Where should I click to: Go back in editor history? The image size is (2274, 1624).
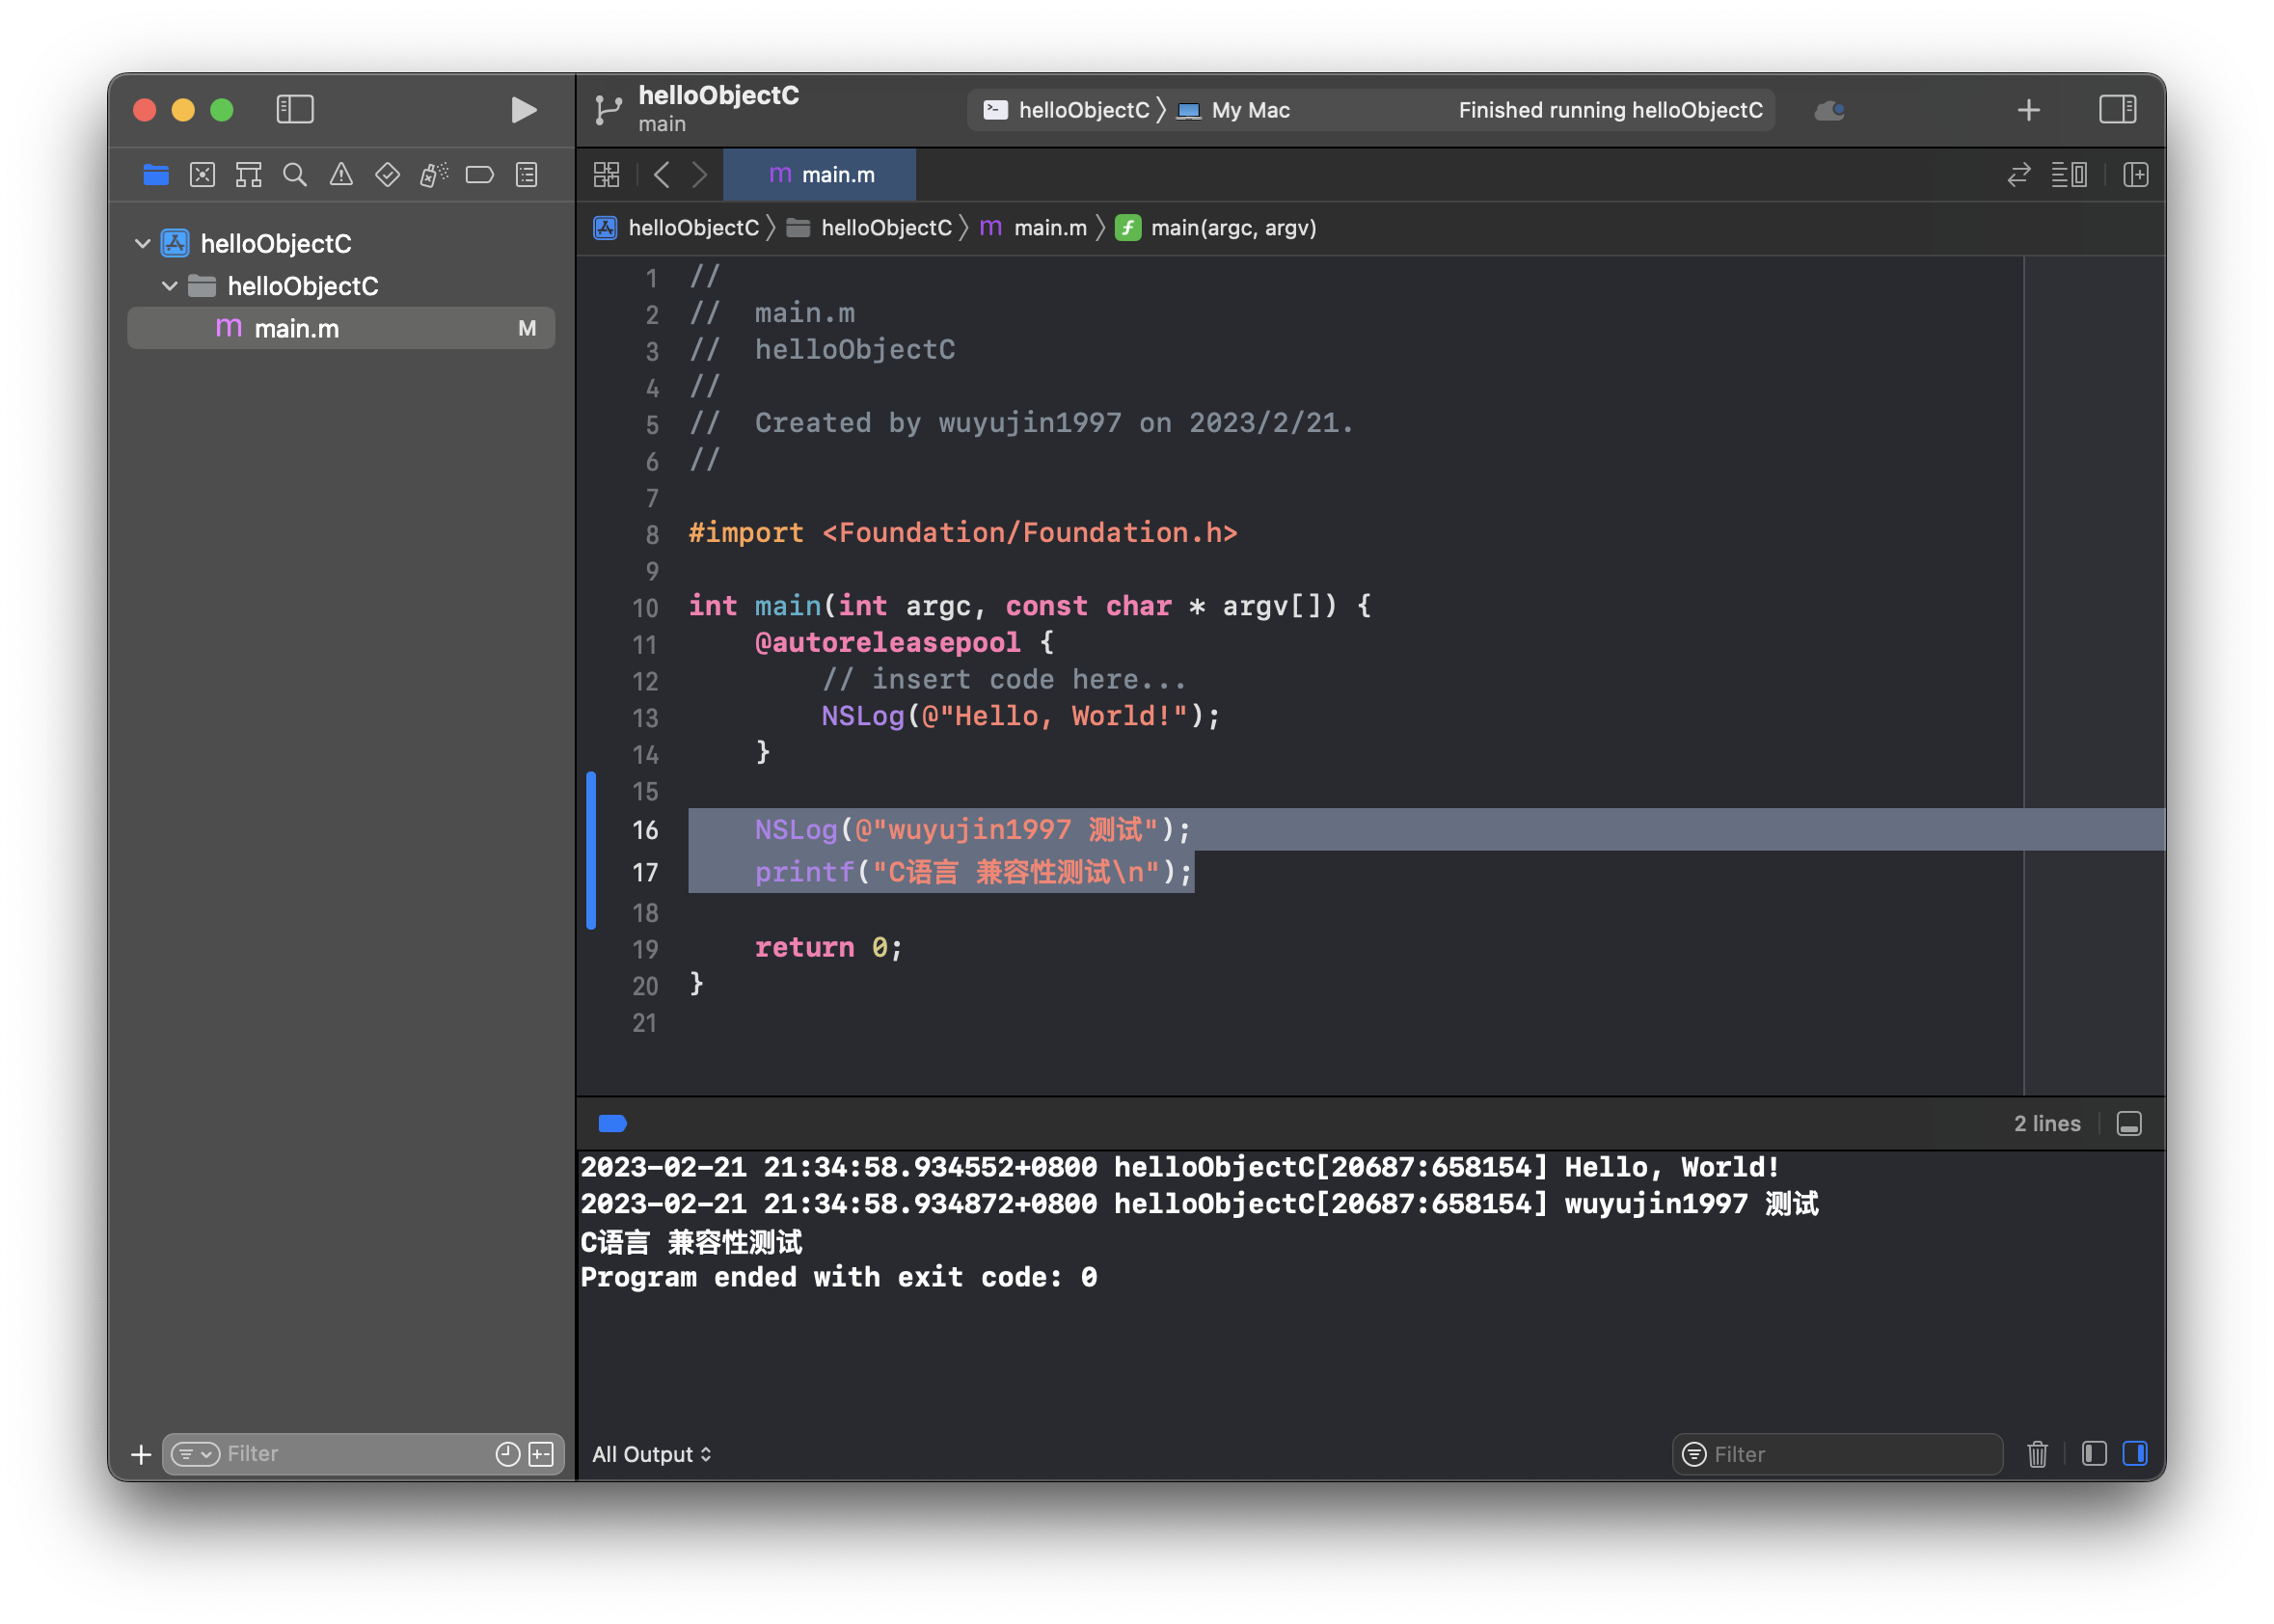point(661,175)
